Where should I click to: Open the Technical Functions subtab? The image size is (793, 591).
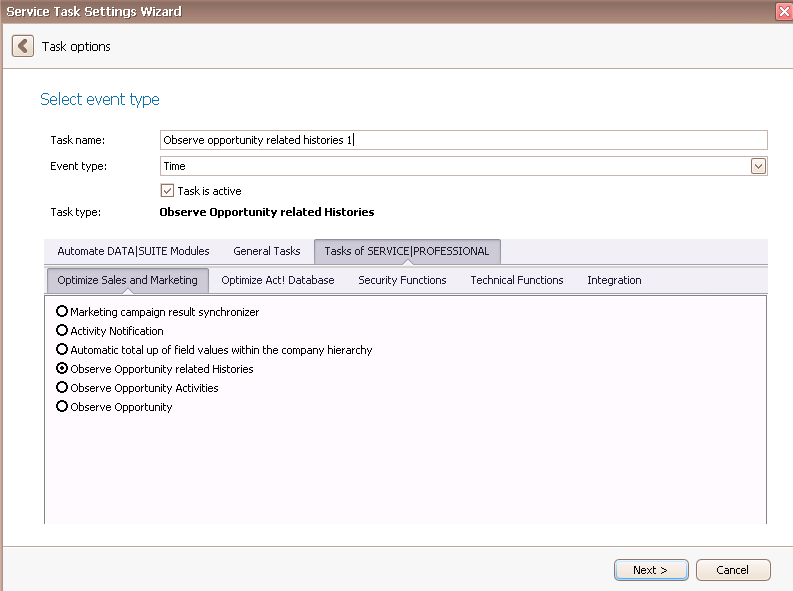(516, 280)
